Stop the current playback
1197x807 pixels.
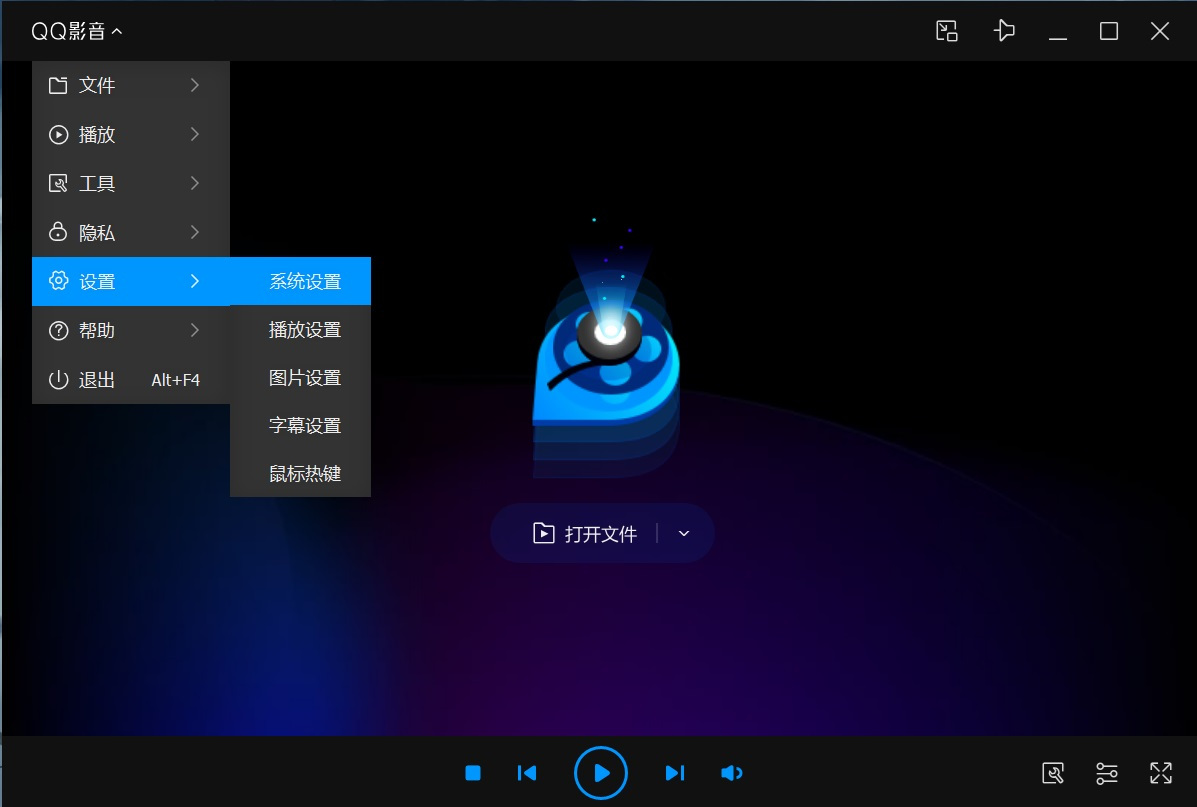(x=472, y=773)
